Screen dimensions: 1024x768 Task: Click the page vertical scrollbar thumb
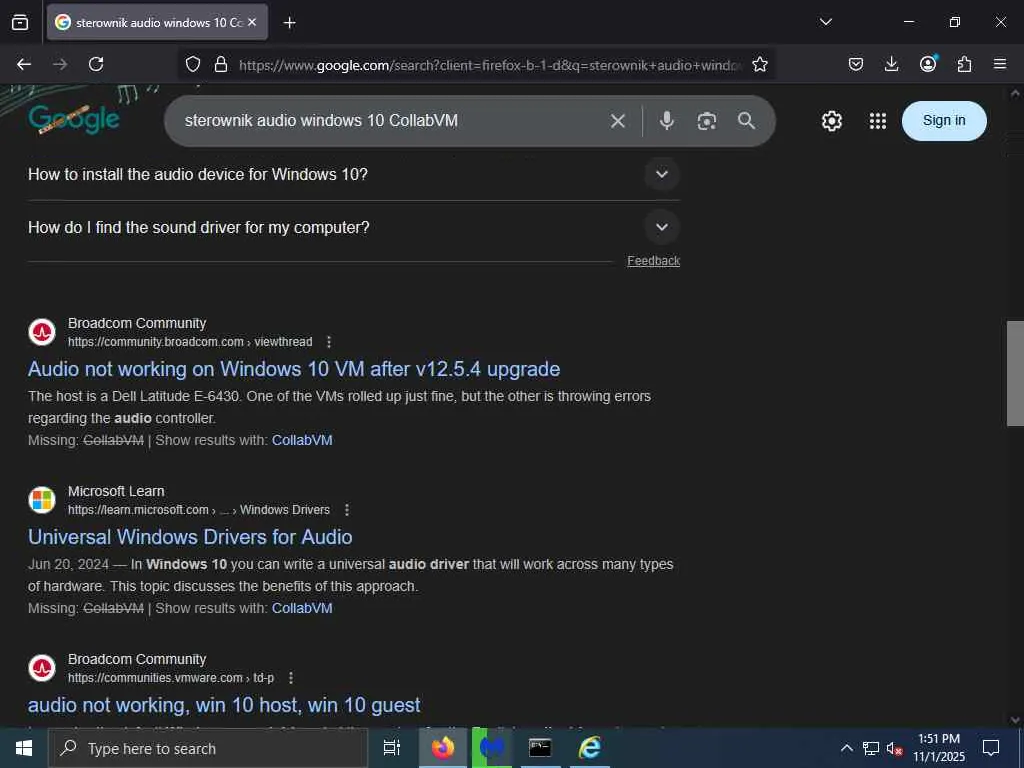pos(1015,374)
